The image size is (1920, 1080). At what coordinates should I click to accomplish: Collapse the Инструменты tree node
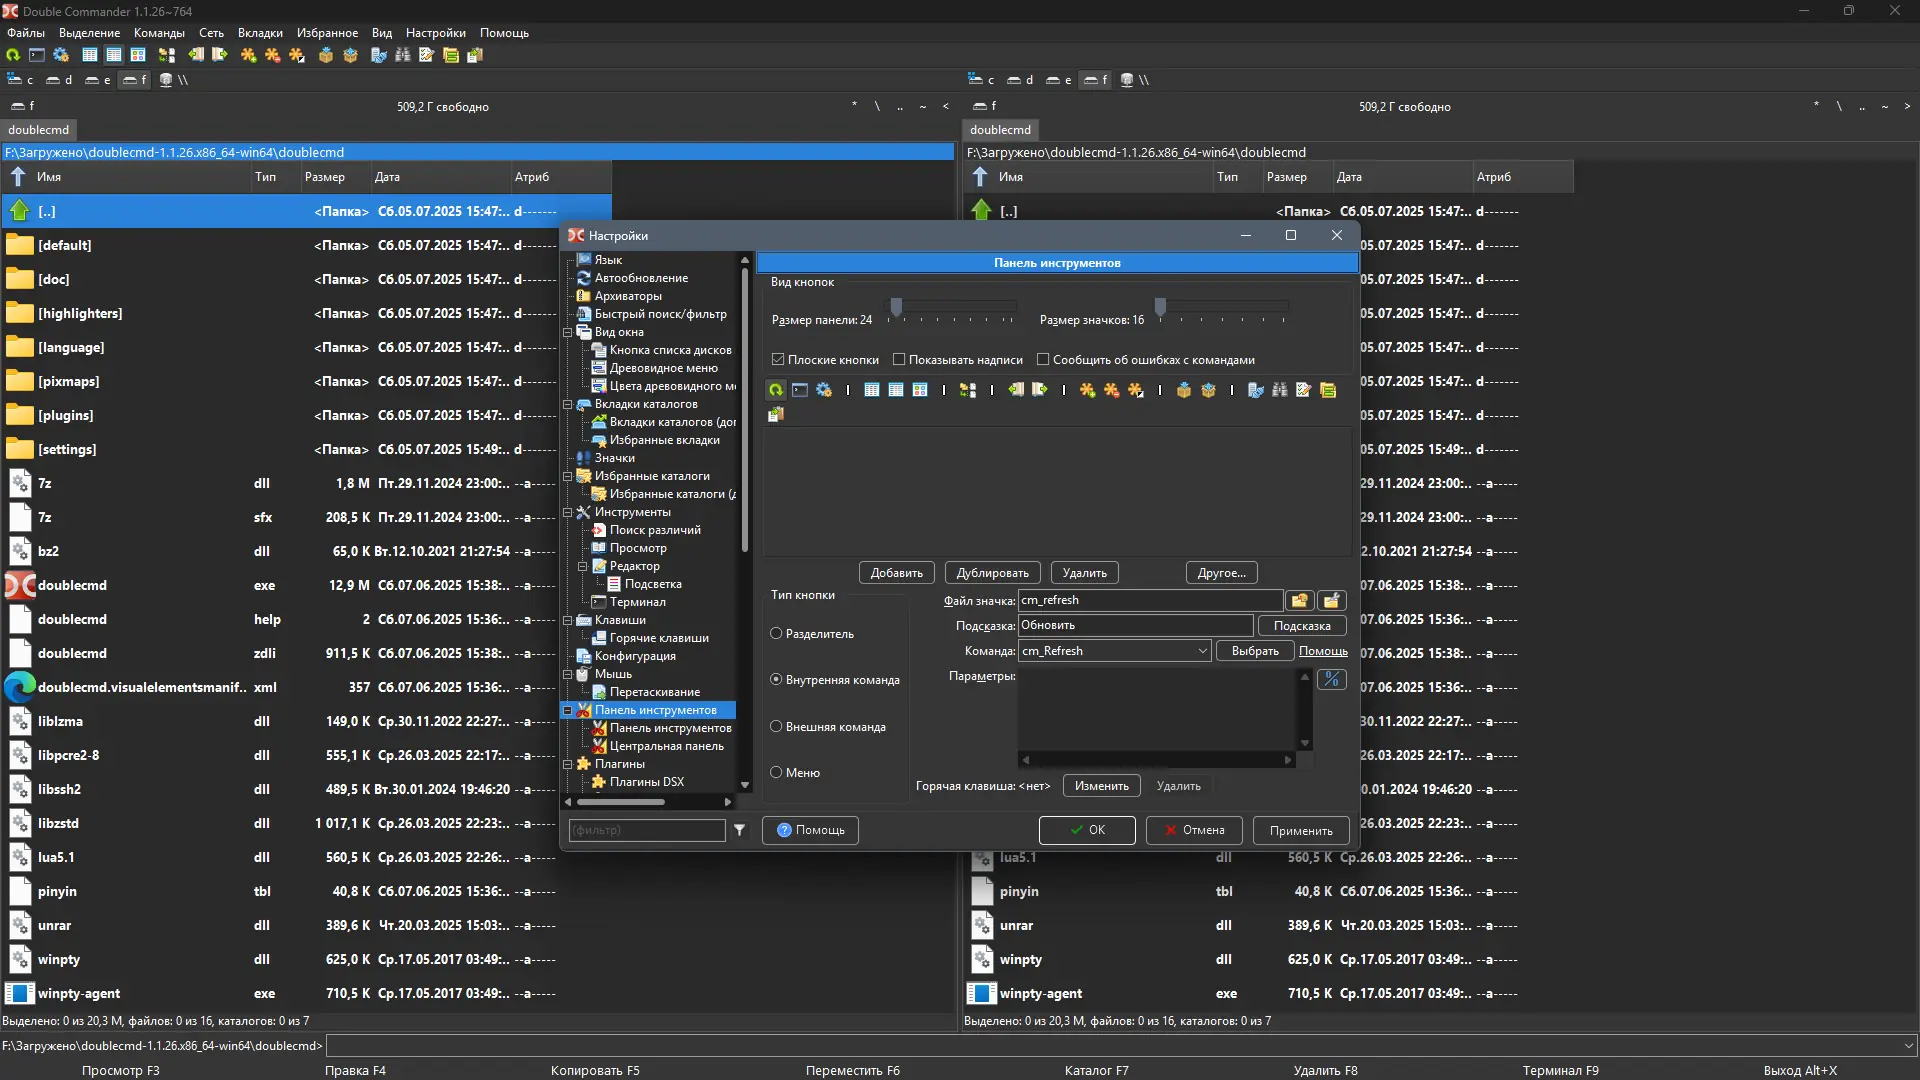tap(568, 512)
